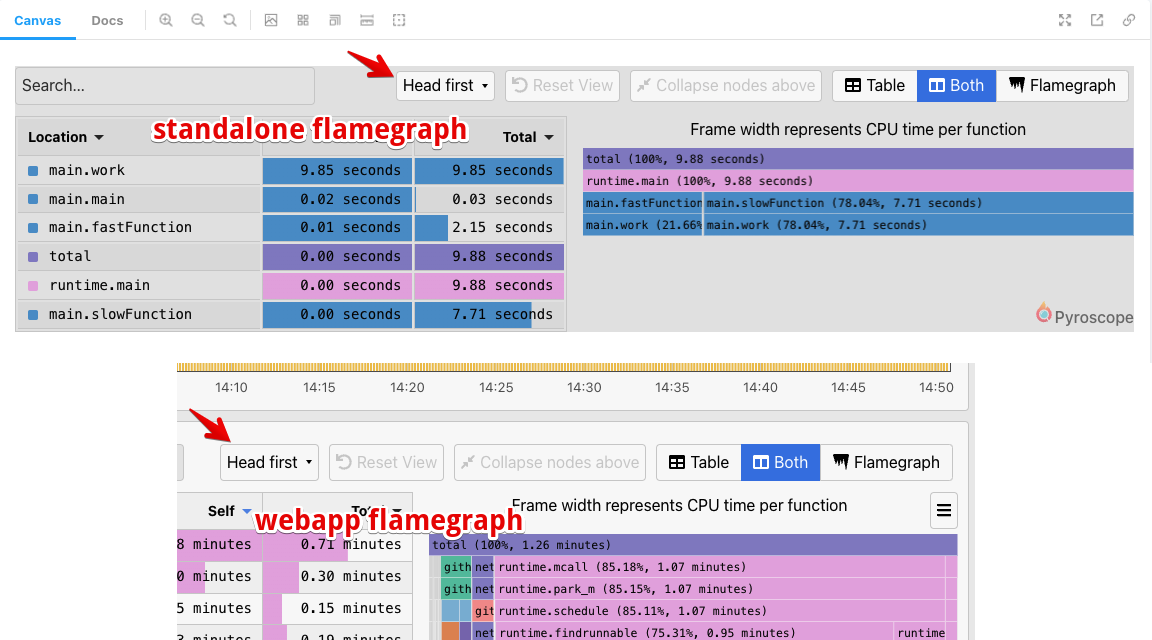Sort by the Location column header
This screenshot has height=640, width=1152.
click(x=65, y=137)
